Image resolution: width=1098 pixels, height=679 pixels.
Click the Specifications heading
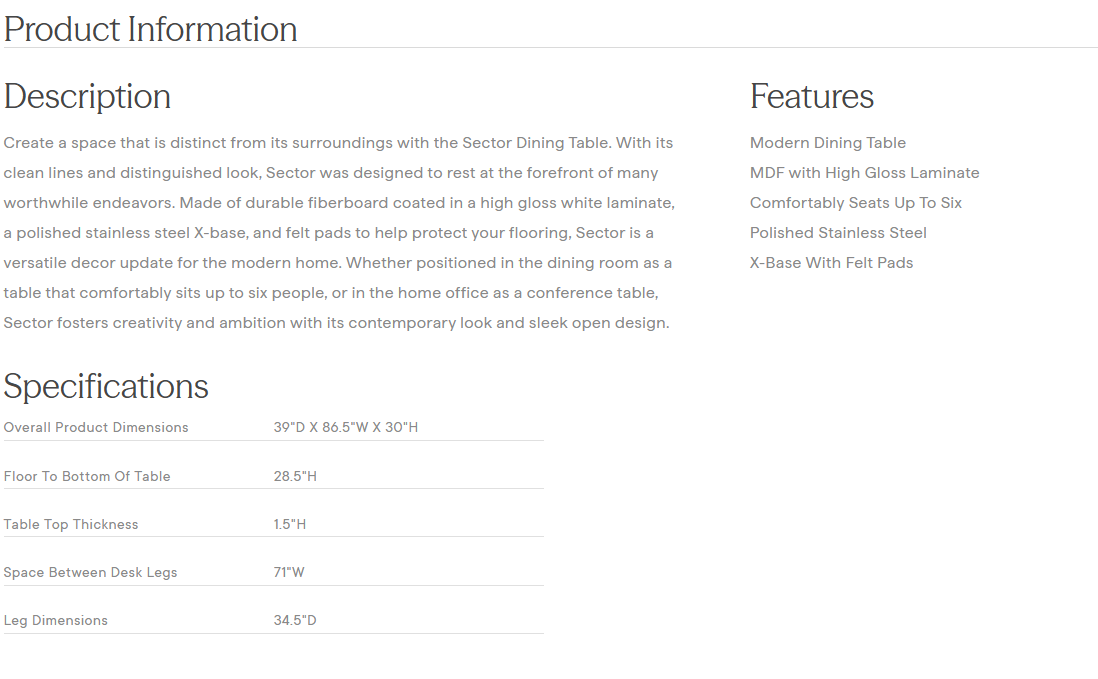[x=106, y=386]
